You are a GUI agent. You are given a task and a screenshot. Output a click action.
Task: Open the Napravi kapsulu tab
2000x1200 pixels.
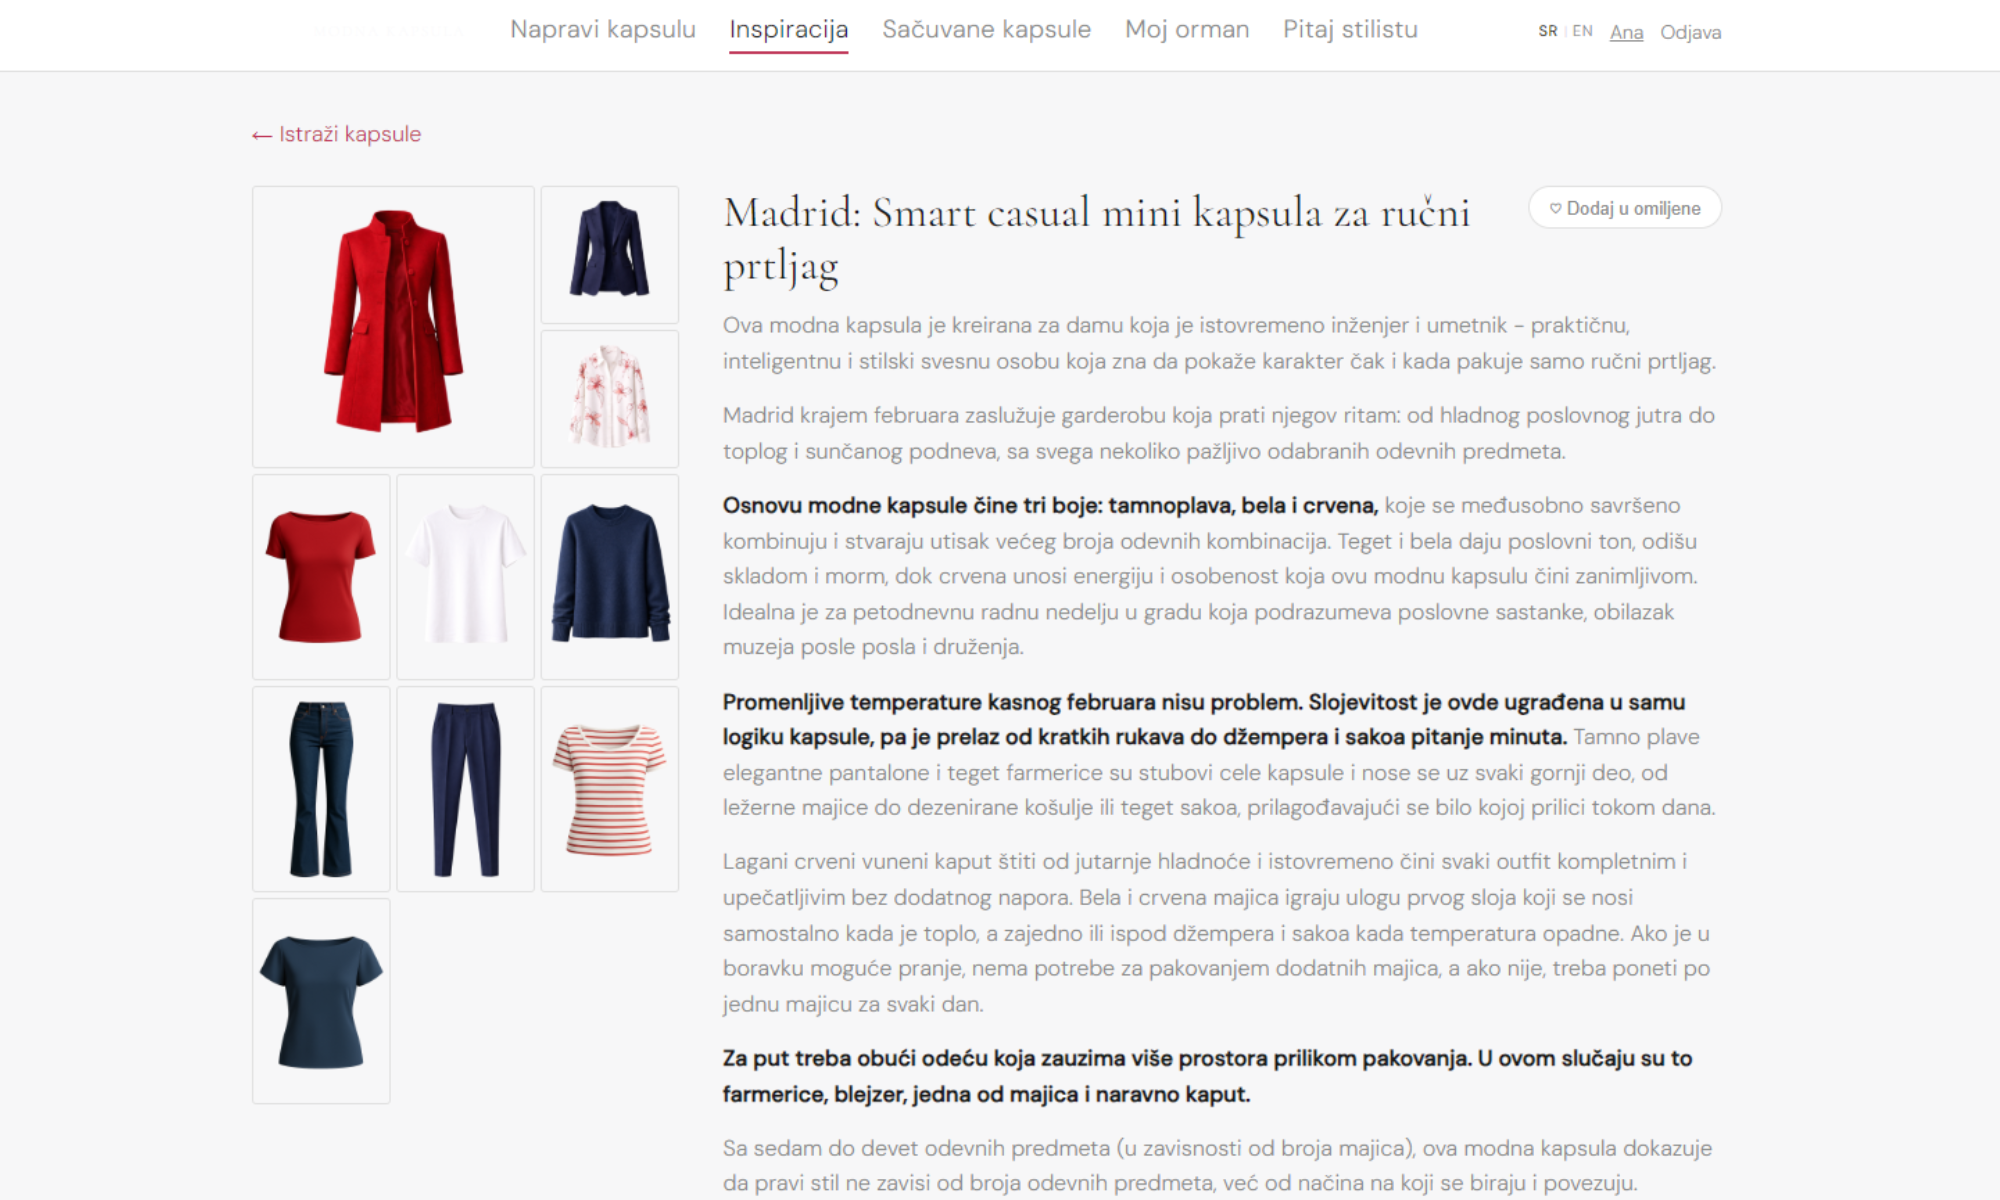point(602,30)
